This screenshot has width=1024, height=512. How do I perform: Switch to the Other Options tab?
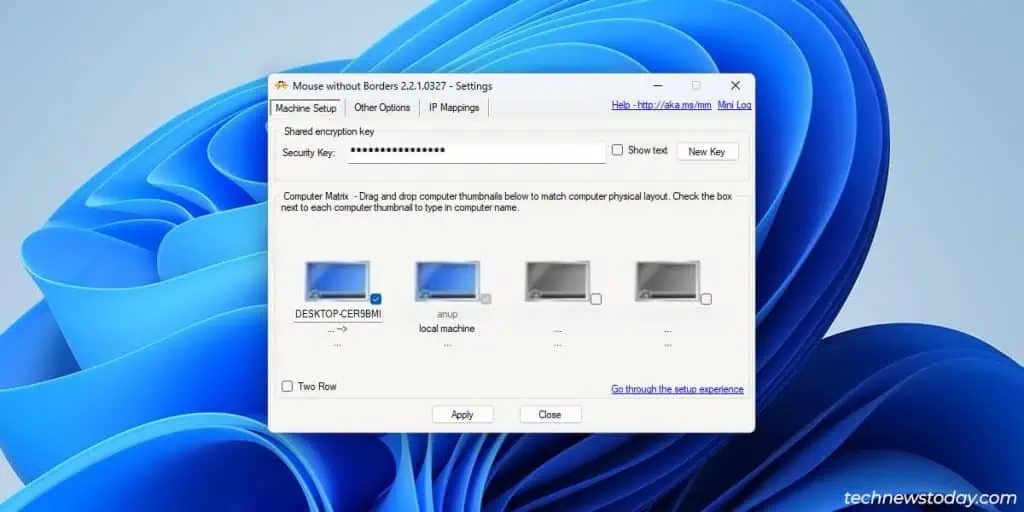(382, 108)
